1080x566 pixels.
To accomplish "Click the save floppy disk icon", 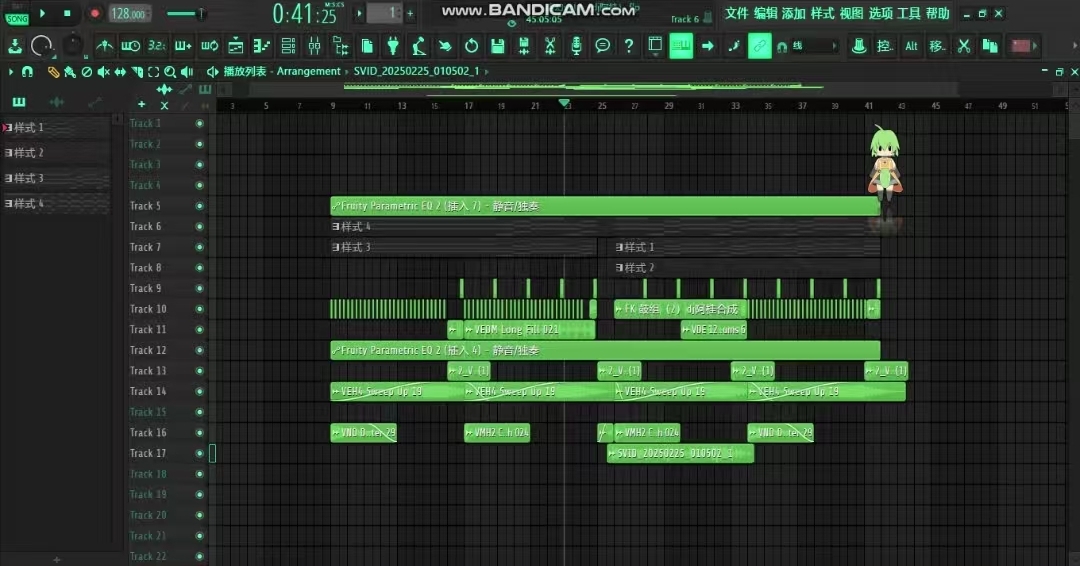I will click(x=497, y=46).
